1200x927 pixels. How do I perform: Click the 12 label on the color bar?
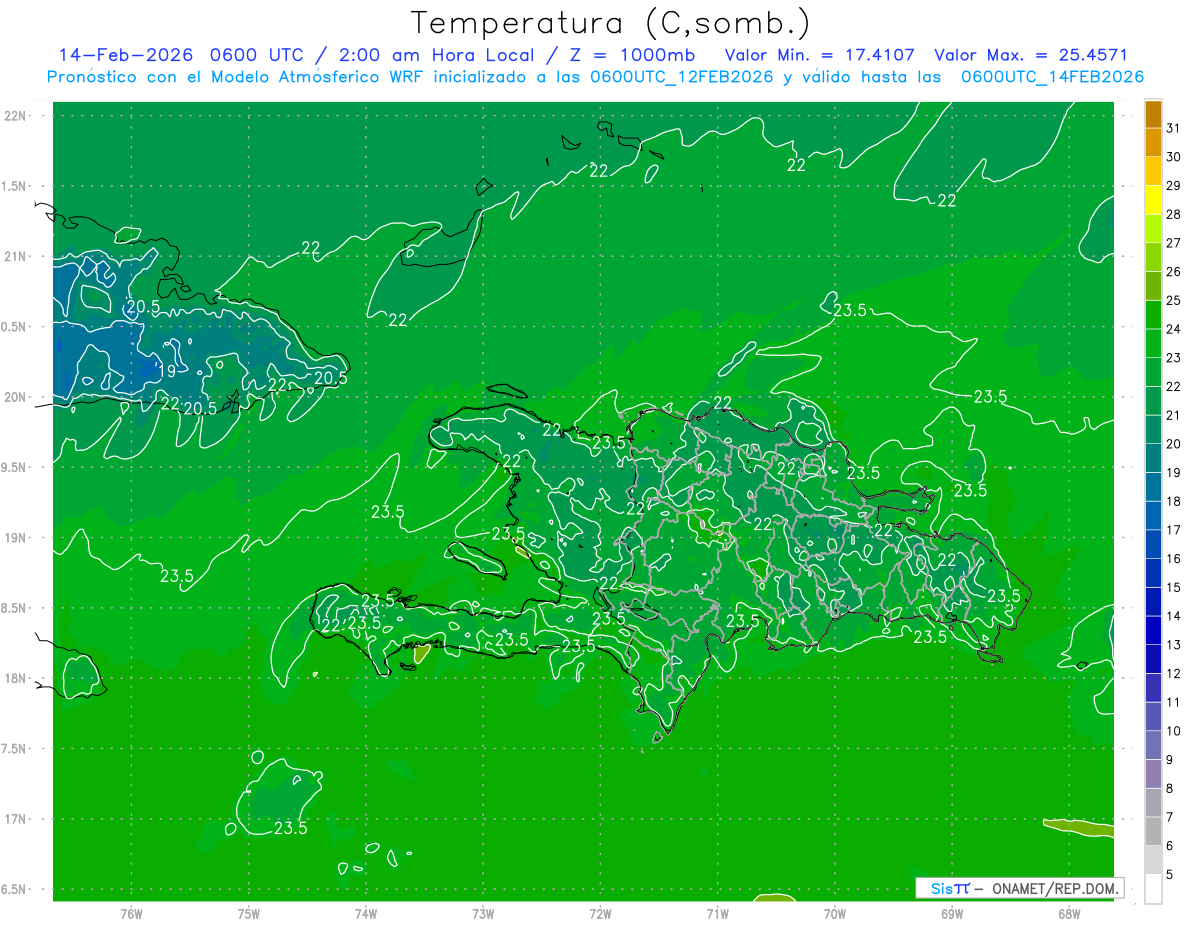[x=1174, y=673]
